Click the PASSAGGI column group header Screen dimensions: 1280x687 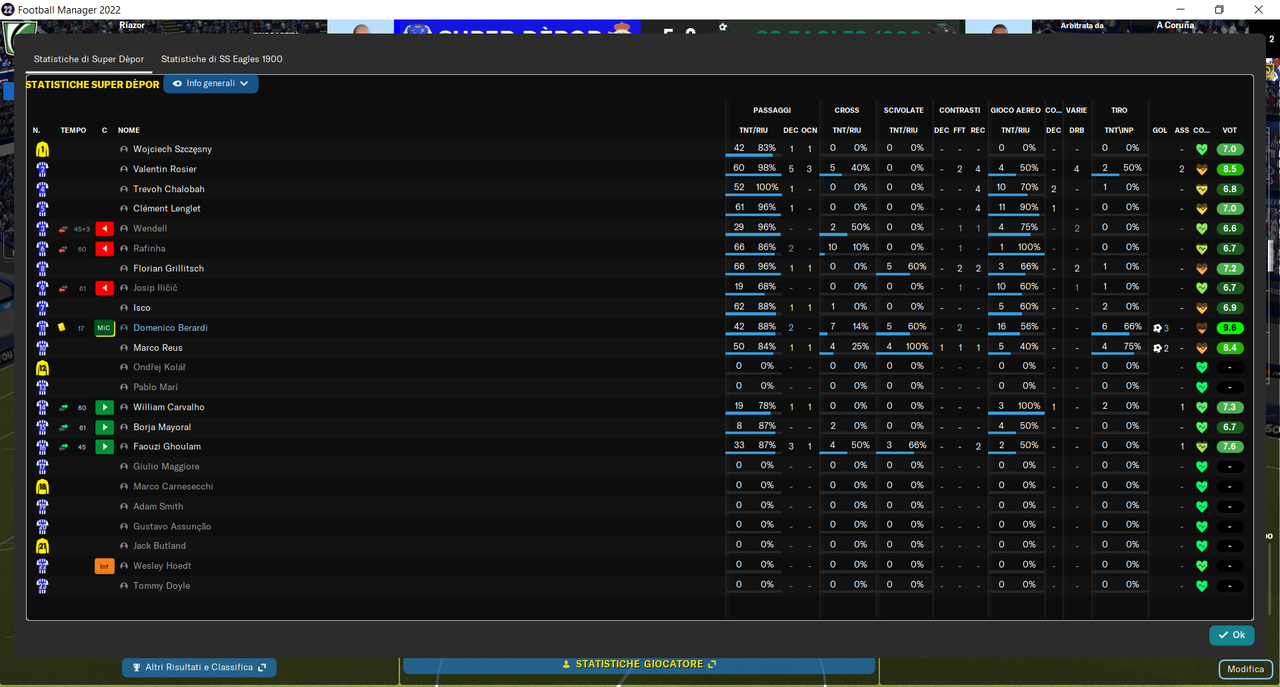click(x=772, y=110)
